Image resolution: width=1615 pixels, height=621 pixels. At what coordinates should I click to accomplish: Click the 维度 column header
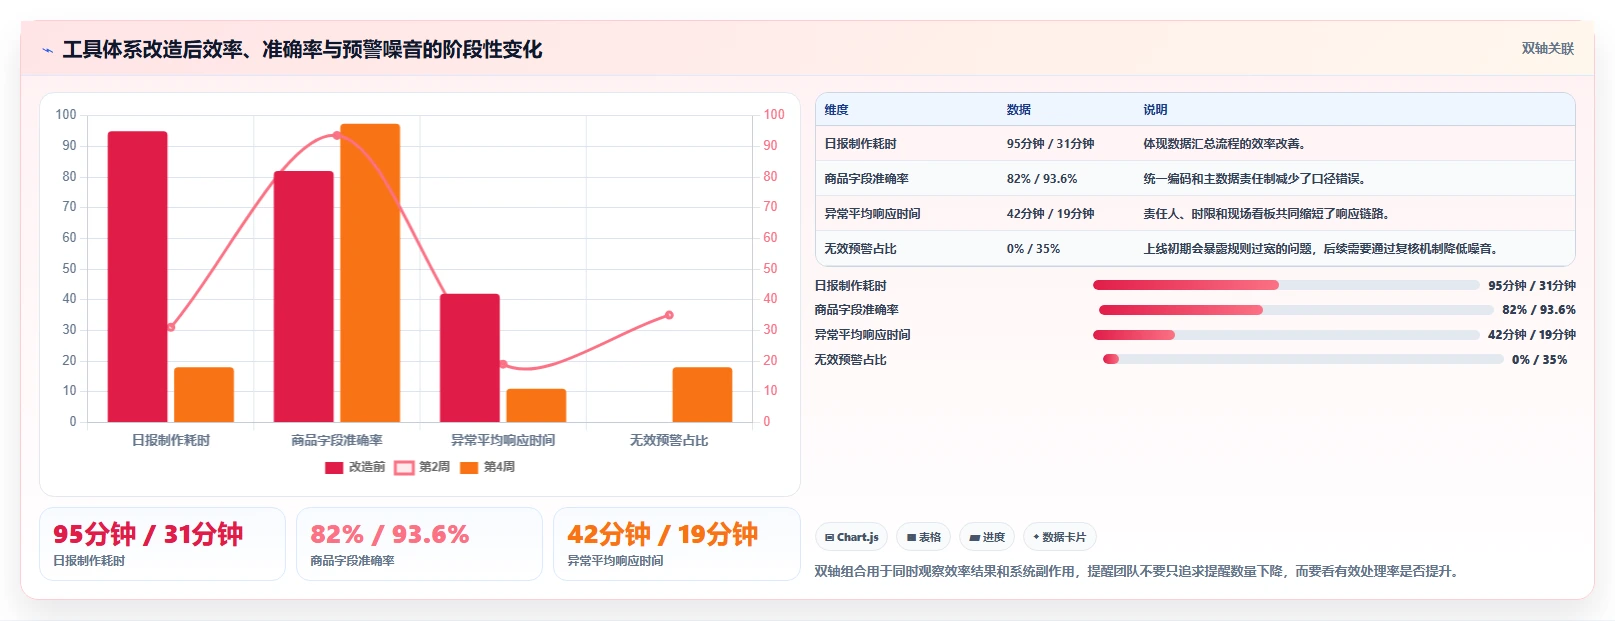[x=837, y=110]
